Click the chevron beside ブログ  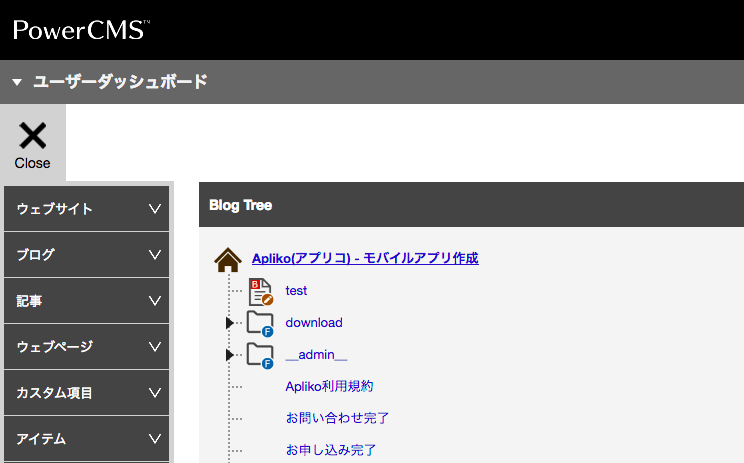pyautogui.click(x=155, y=255)
